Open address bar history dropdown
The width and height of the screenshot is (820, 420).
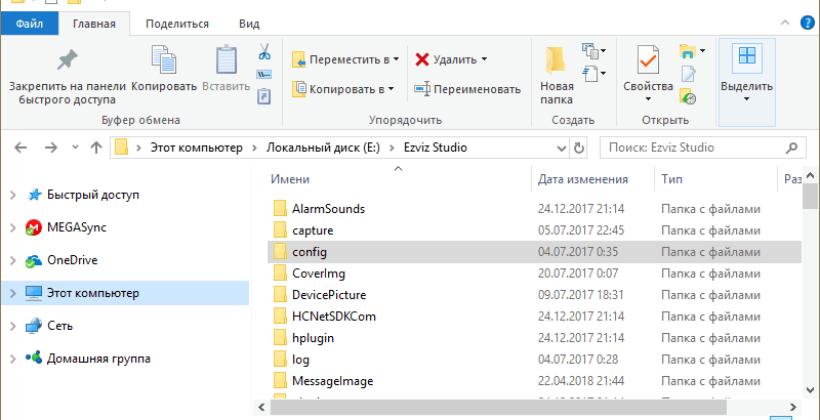tap(562, 147)
